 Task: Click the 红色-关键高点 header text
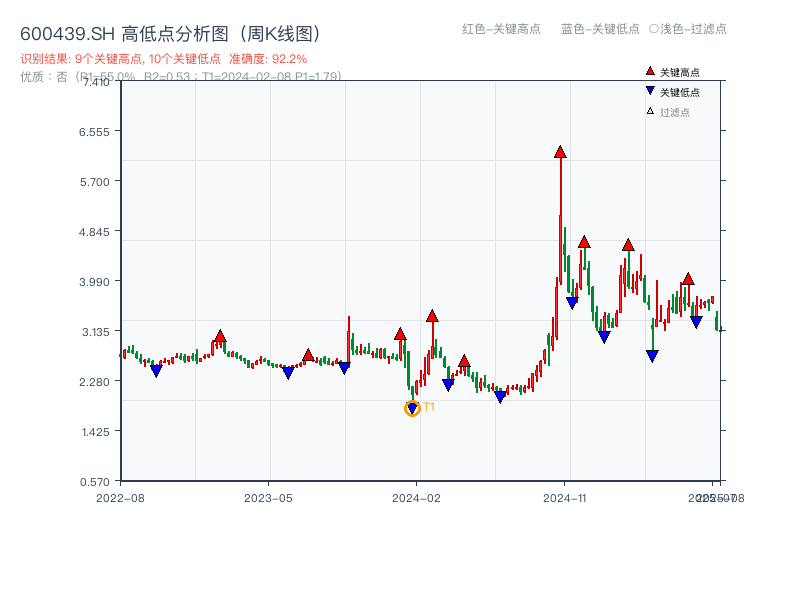[x=501, y=29]
